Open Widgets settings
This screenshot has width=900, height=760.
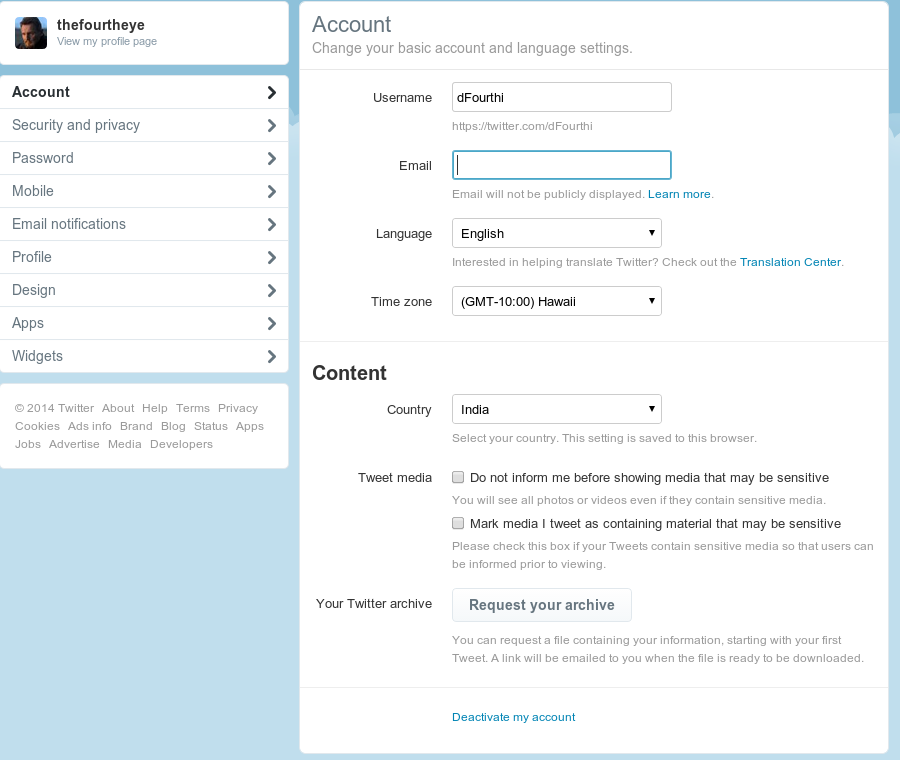click(144, 356)
